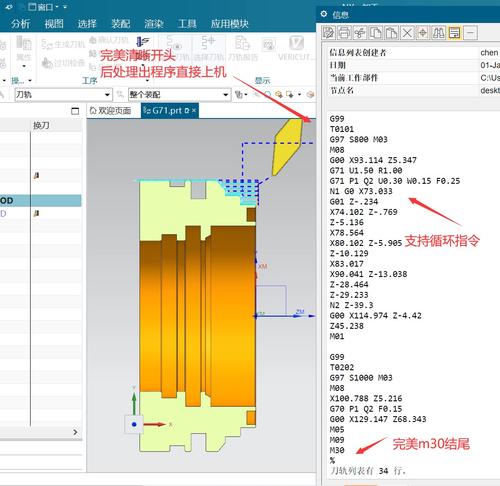
Task: Click the 刀轨列表有 34 行 summary line
Action: click(368, 471)
